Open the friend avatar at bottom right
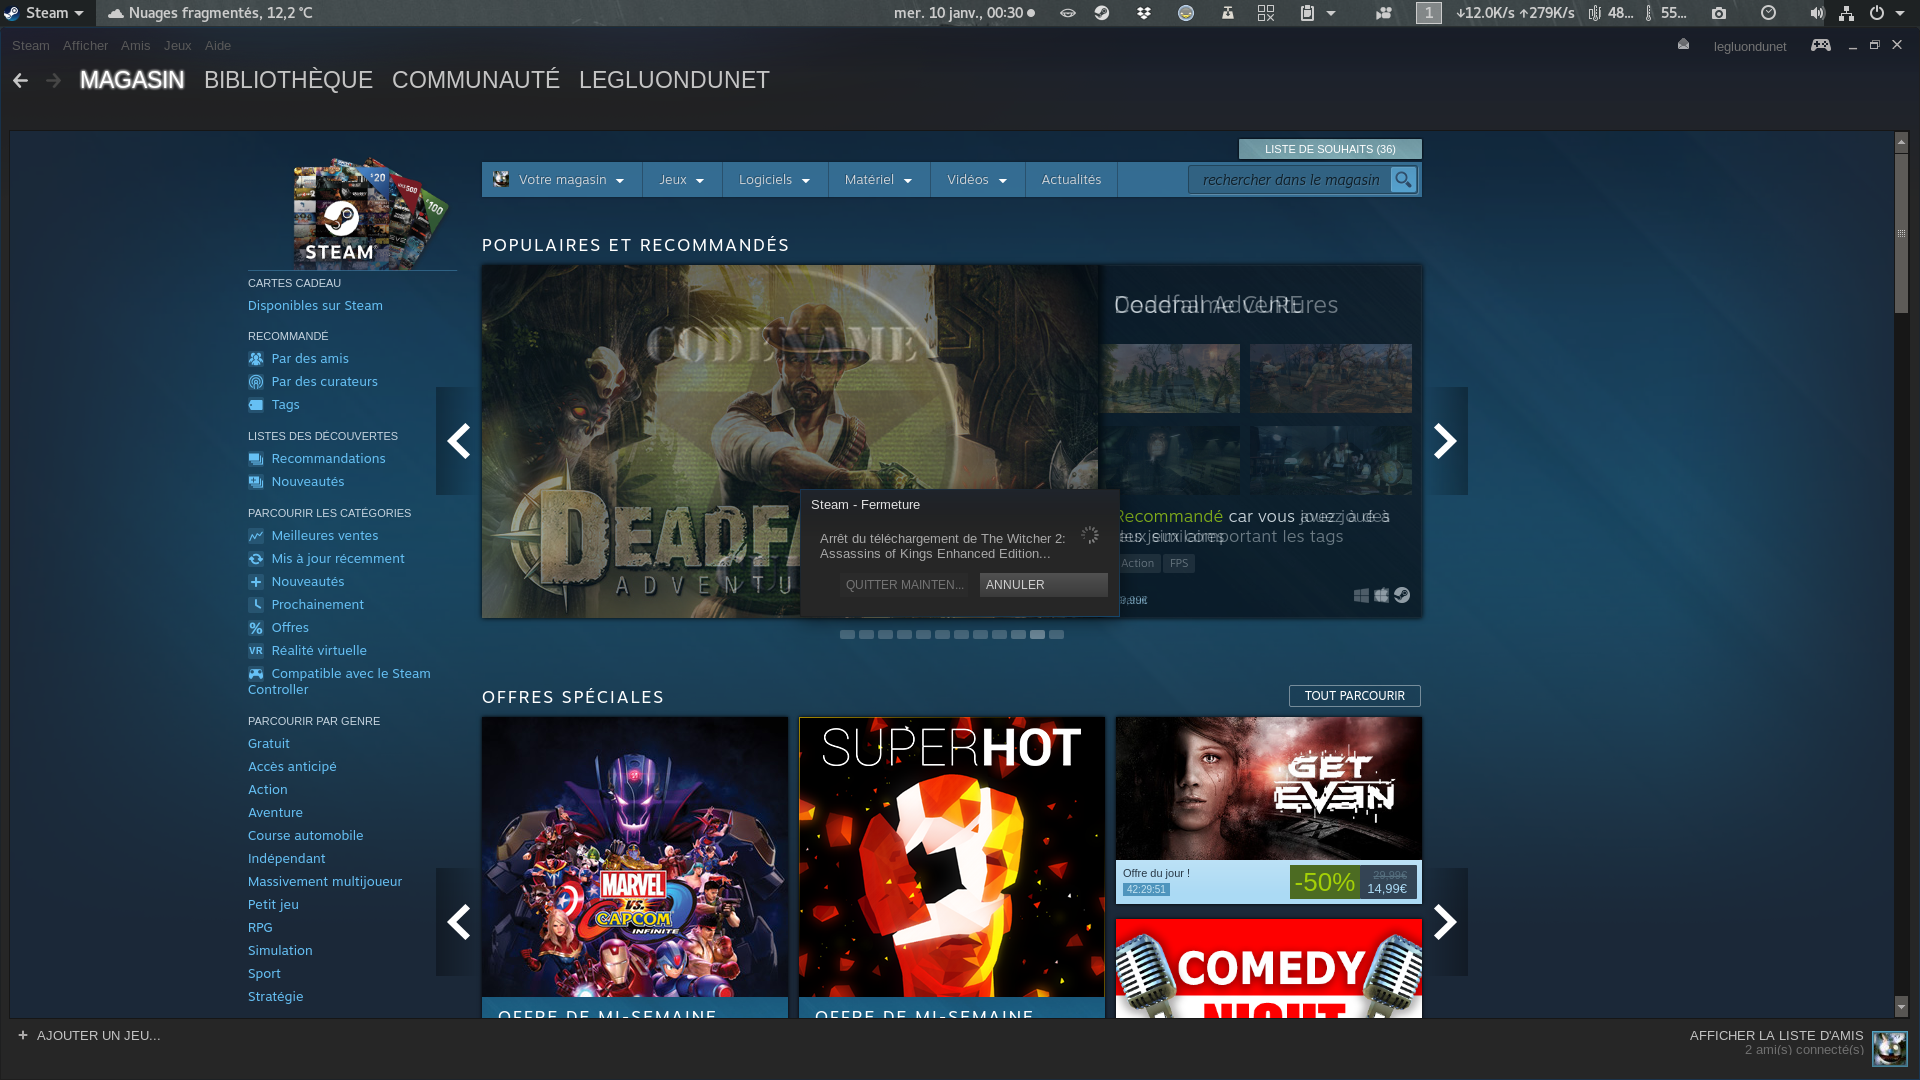This screenshot has height=1080, width=1920. 1890,1049
